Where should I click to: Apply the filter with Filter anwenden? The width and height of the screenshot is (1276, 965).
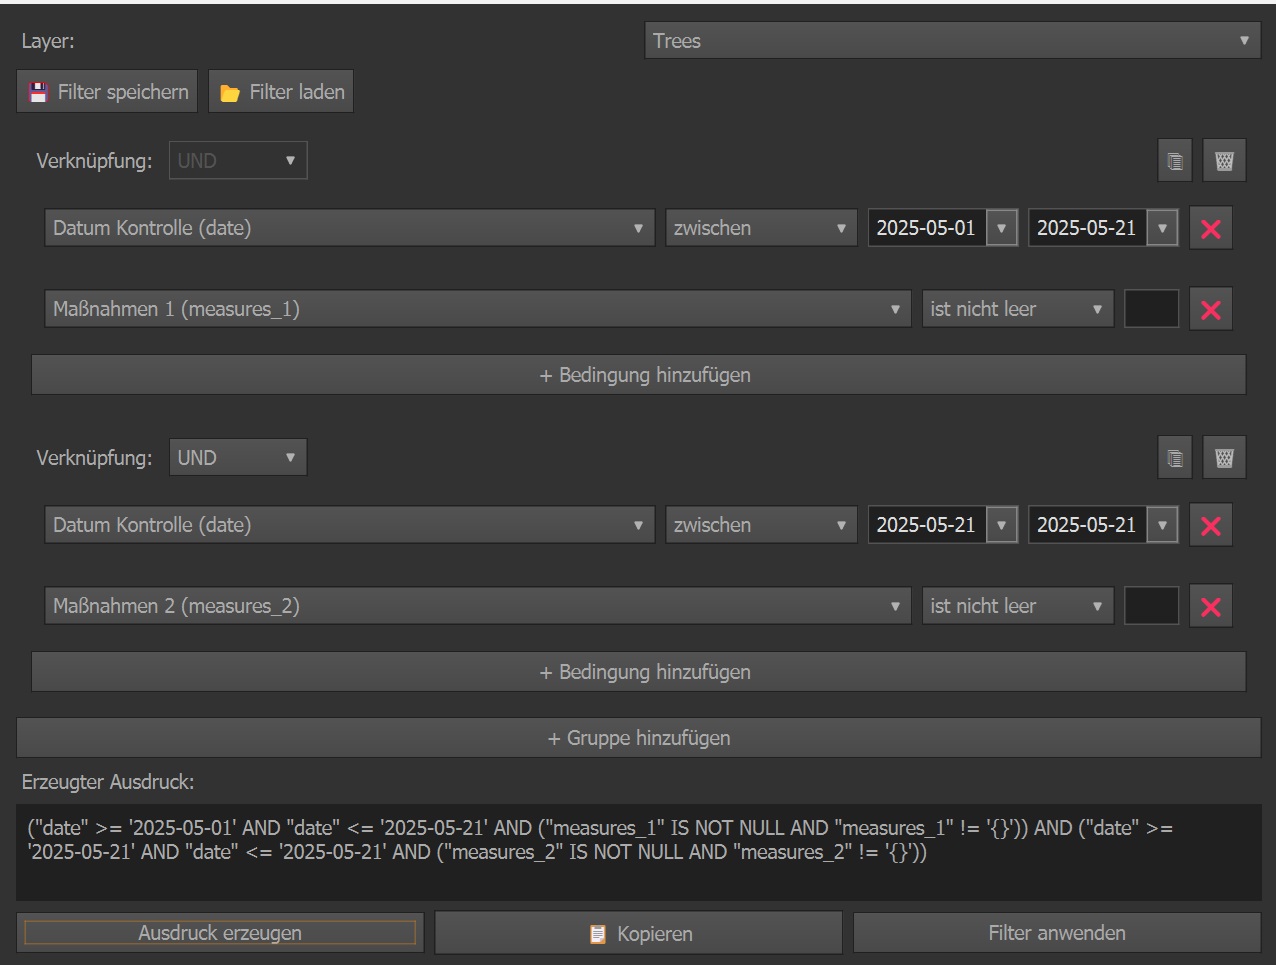(x=1056, y=932)
